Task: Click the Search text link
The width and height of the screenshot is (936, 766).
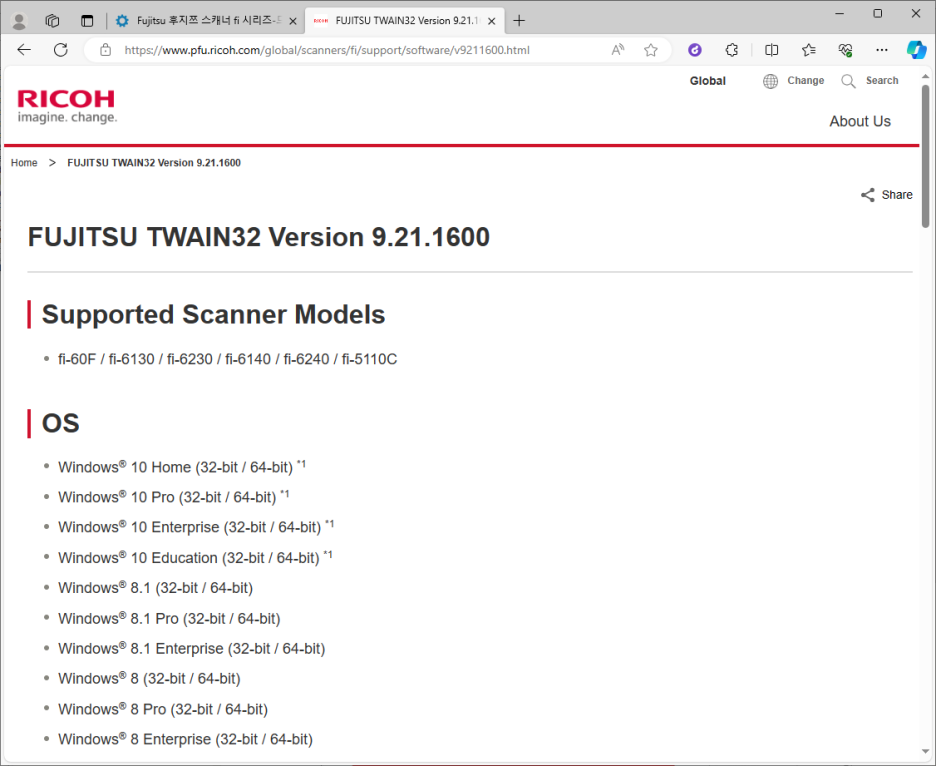Action: [x=882, y=81]
